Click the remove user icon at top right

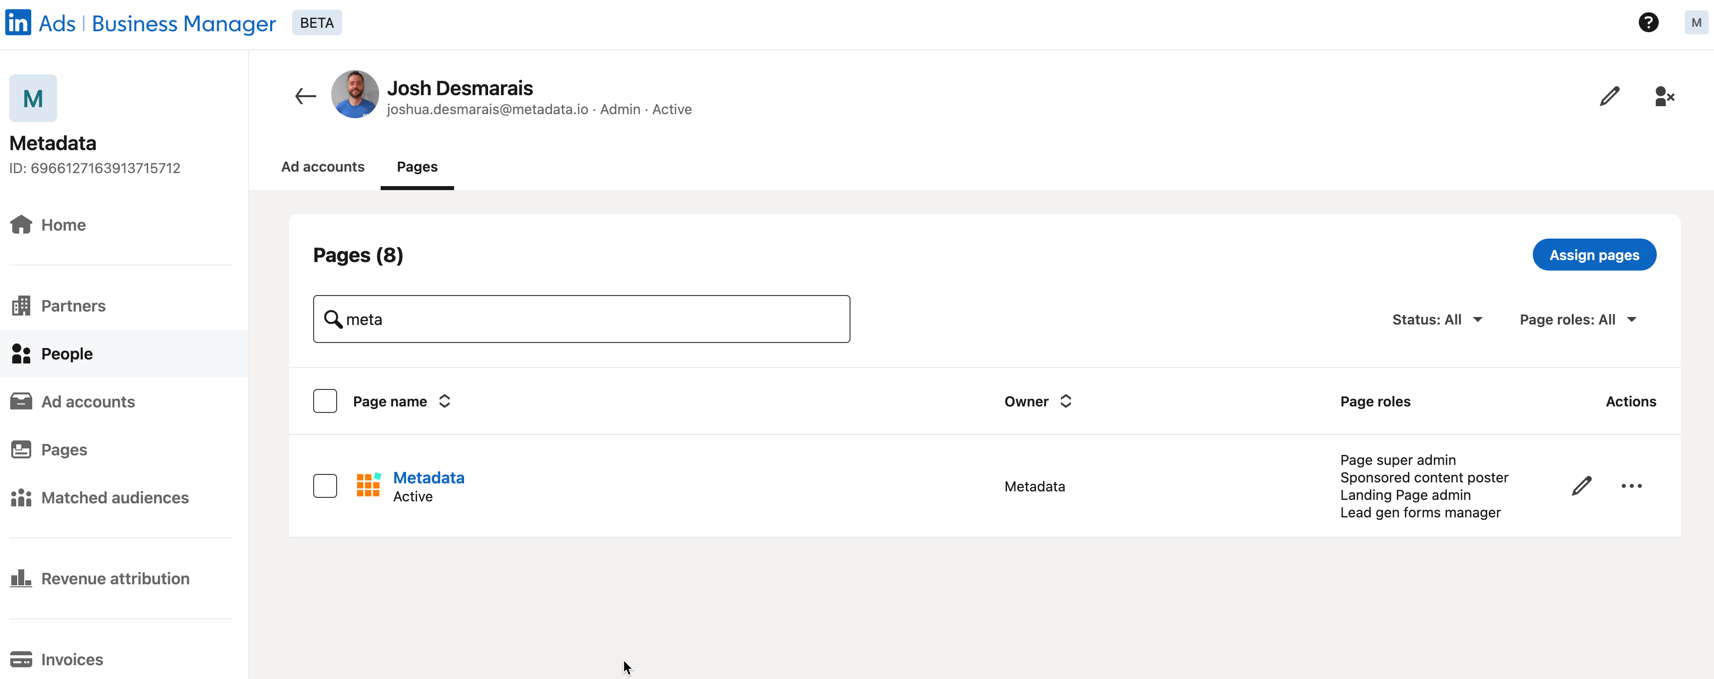coord(1664,96)
